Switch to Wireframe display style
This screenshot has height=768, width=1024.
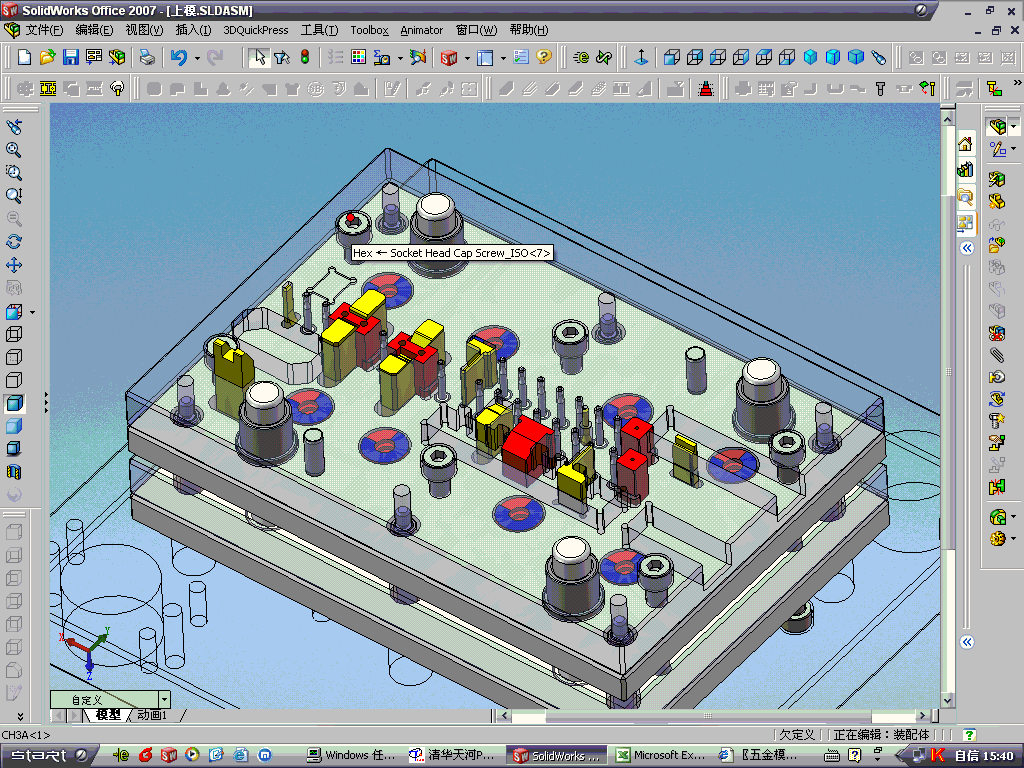14,334
